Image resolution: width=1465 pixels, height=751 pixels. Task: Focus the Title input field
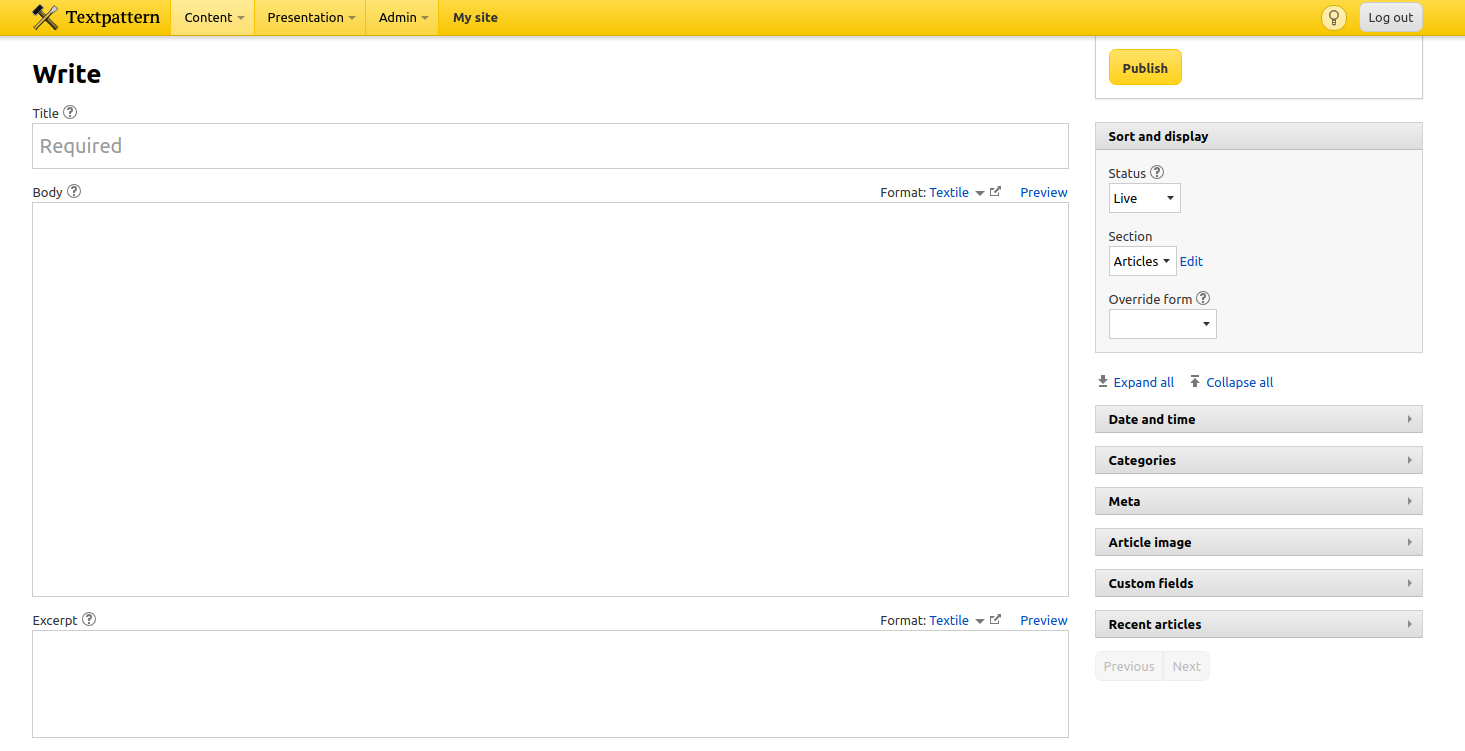click(x=550, y=146)
